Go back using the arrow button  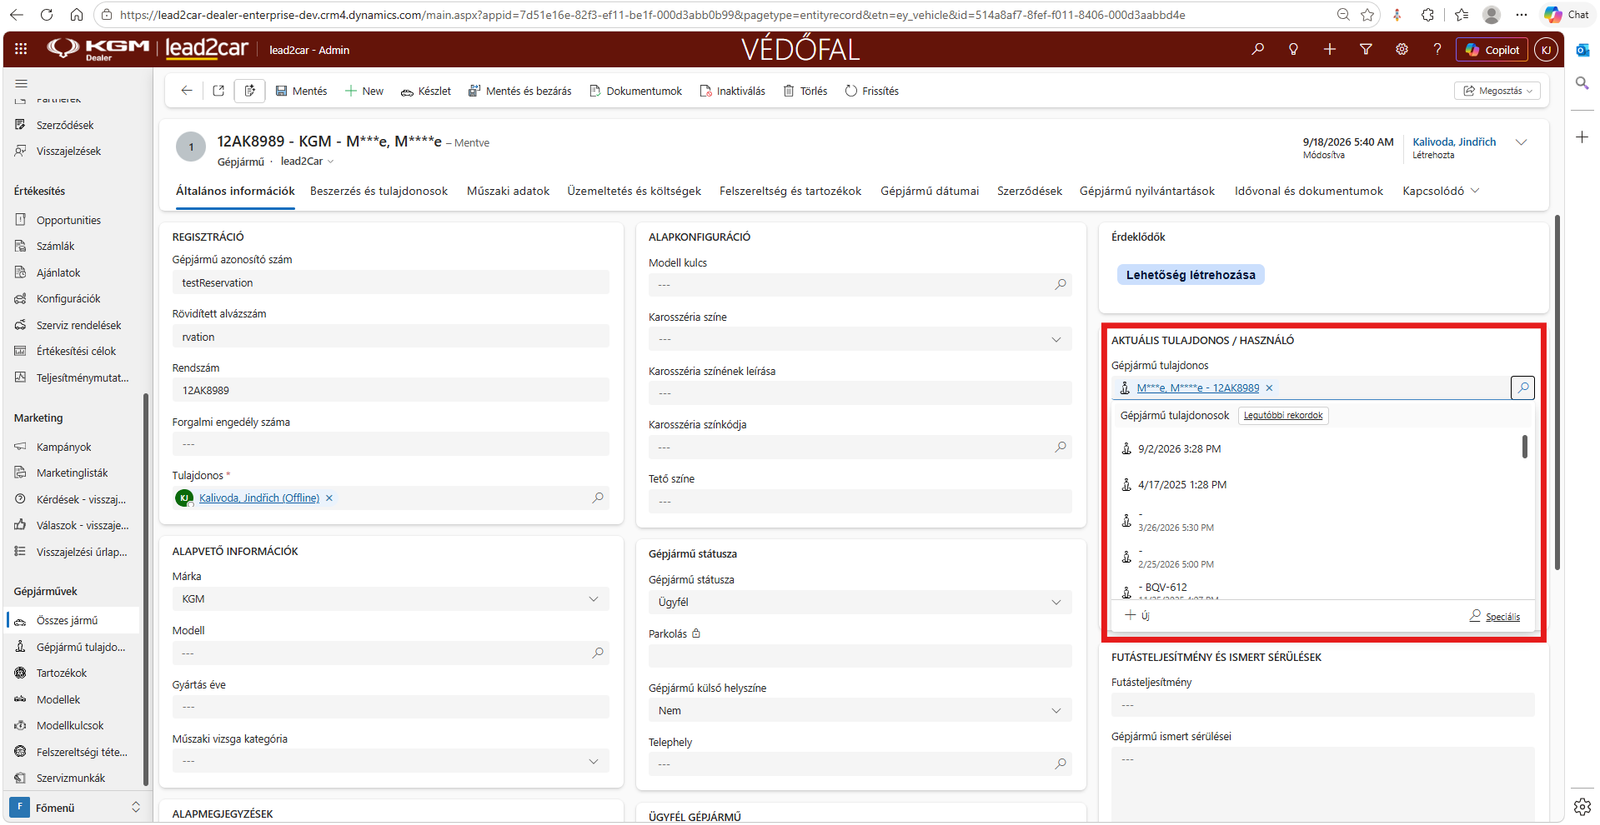(187, 91)
